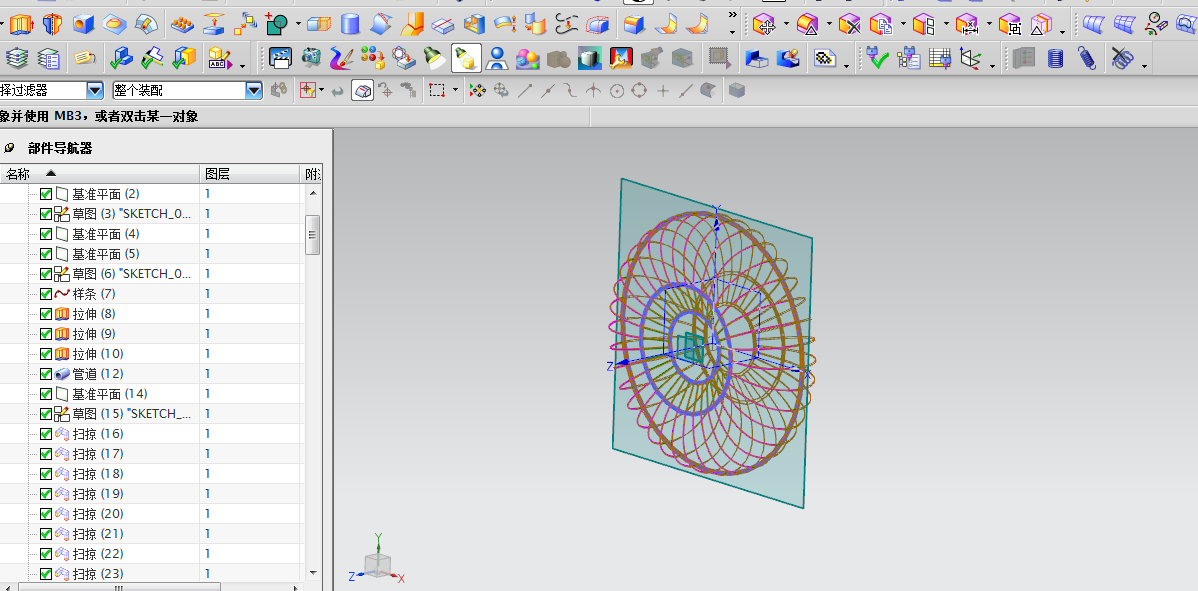Click the movie clapperboard visualization icon

pos(280,57)
